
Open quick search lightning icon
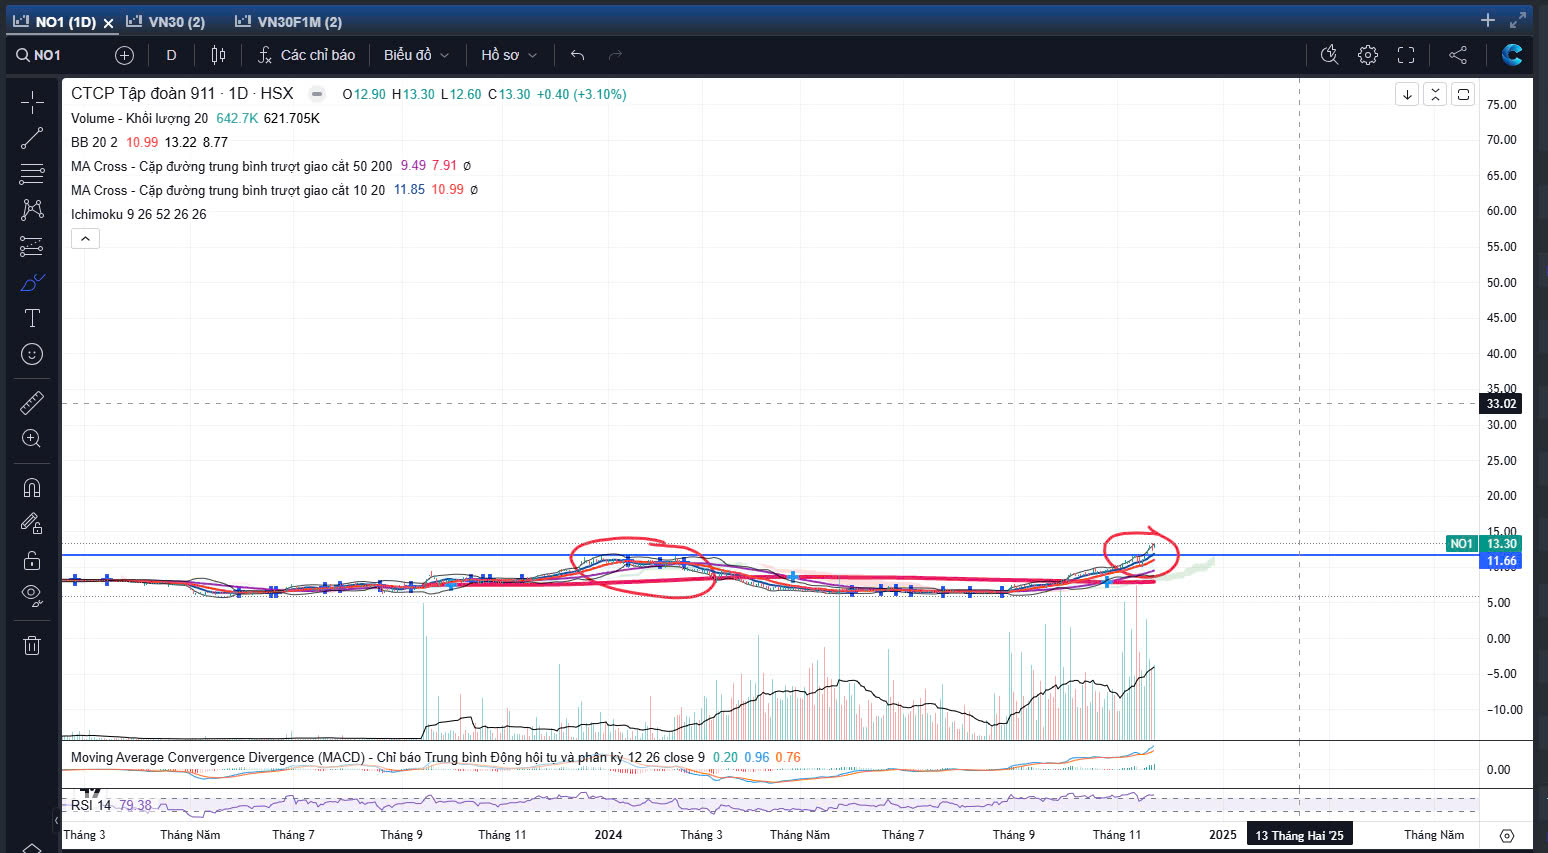click(x=1329, y=55)
